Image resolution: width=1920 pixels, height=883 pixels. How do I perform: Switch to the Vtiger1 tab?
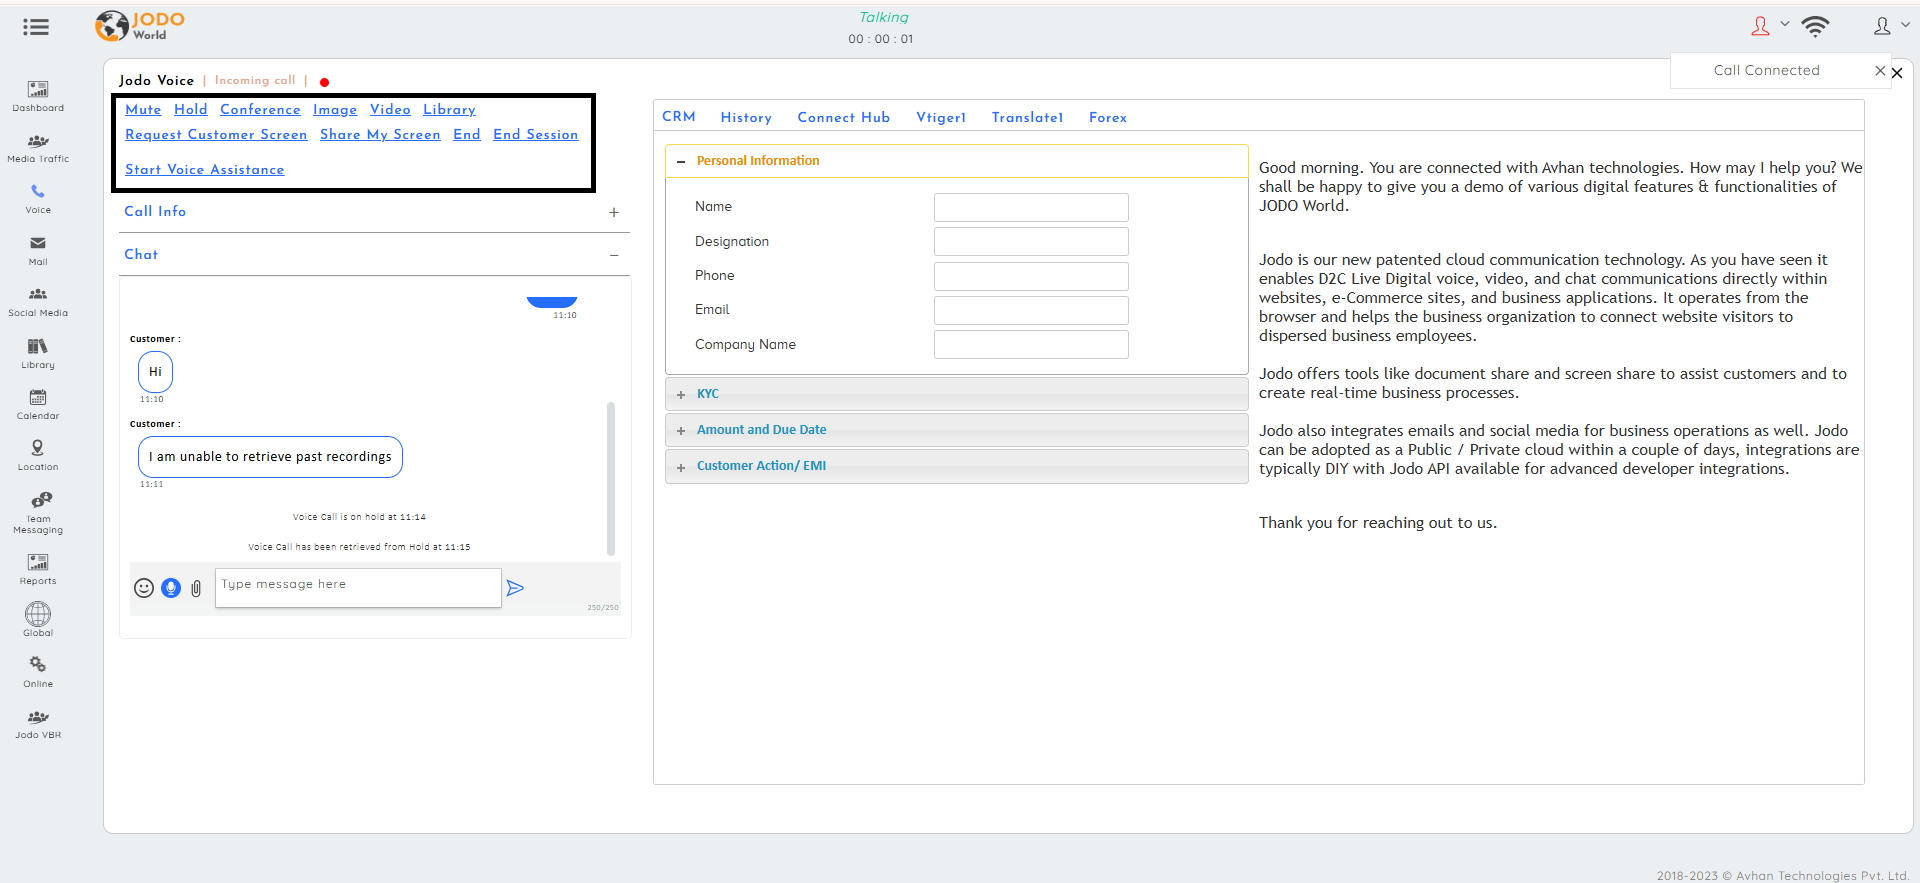coord(941,117)
